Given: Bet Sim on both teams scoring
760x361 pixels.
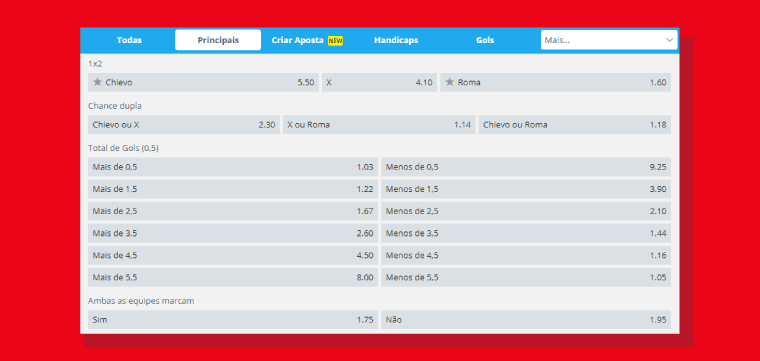Looking at the screenshot, I should pos(233,320).
